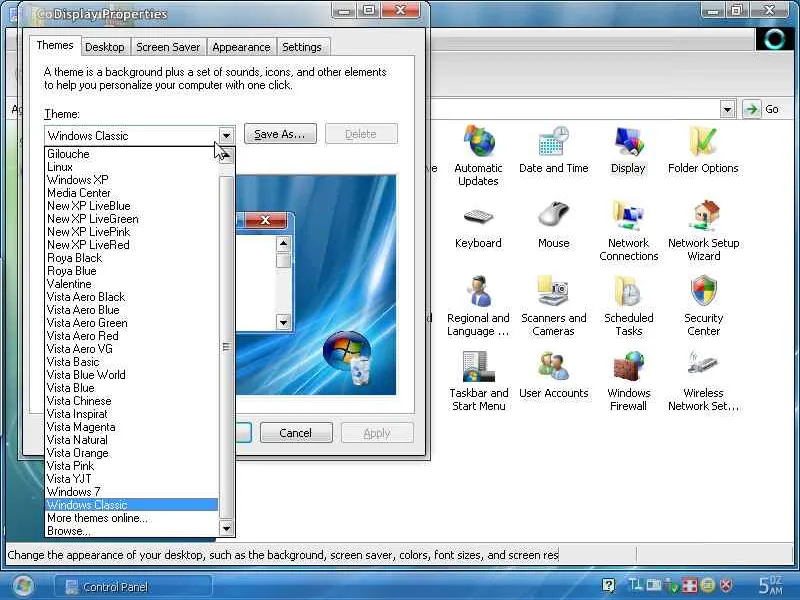This screenshot has width=800, height=600.
Task: Select Vista Basic theme
Action: 132,362
